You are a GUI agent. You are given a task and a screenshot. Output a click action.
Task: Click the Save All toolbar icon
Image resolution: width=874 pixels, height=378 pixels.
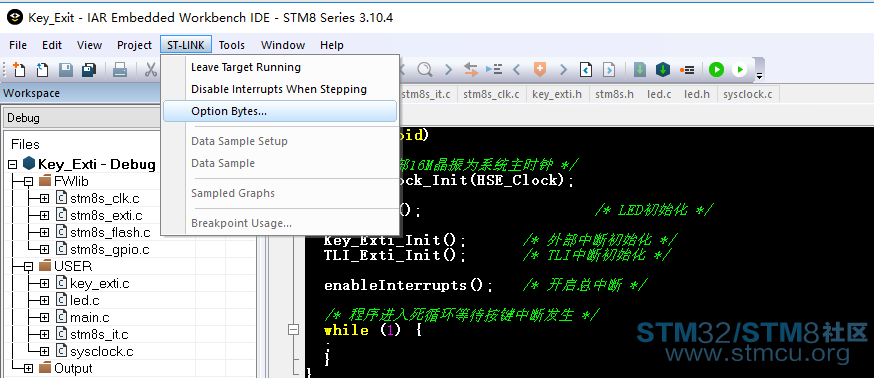click(89, 70)
